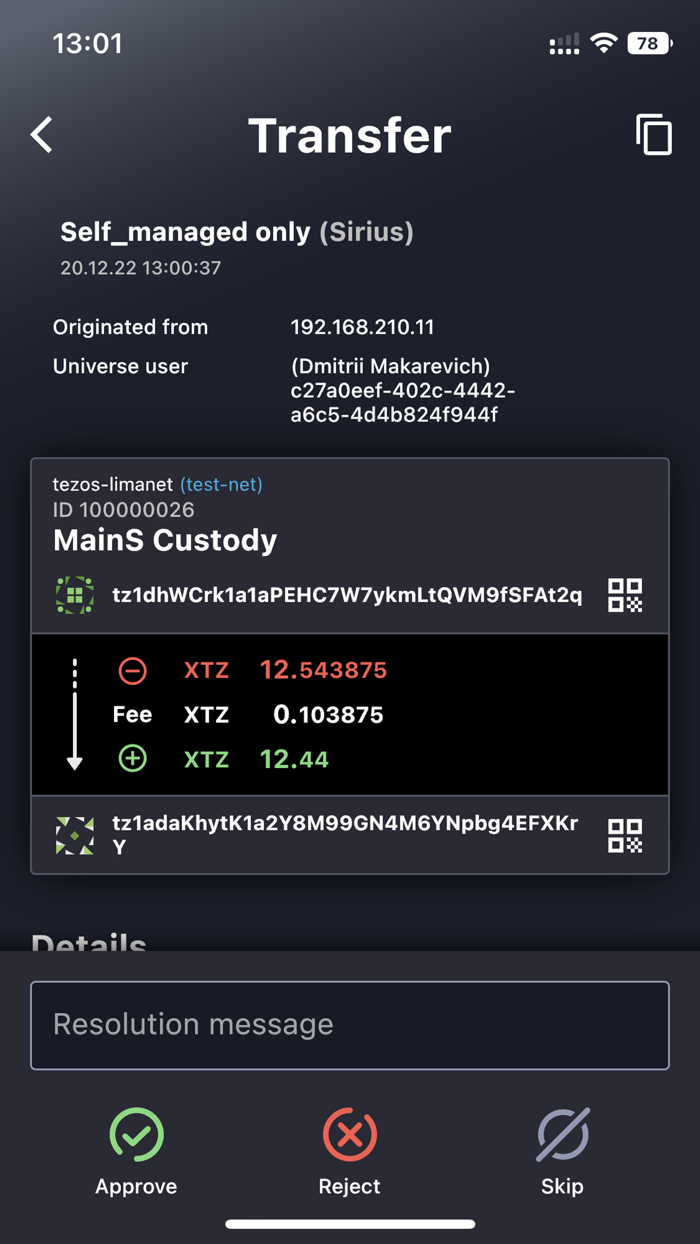Tap the home indicator bar at bottom
Screen dimensions: 700x1244
point(349,1222)
